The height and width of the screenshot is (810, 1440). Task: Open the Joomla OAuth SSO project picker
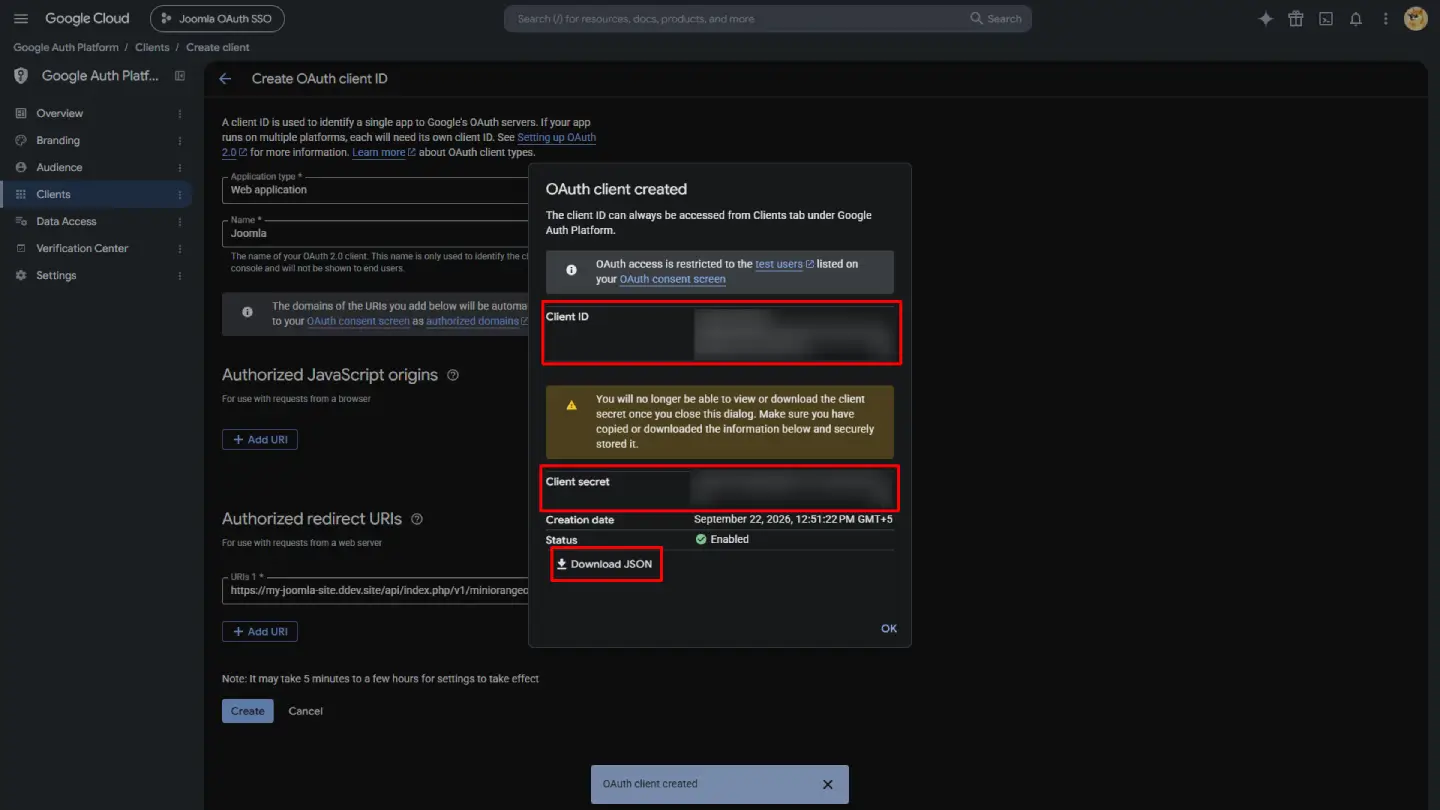217,19
